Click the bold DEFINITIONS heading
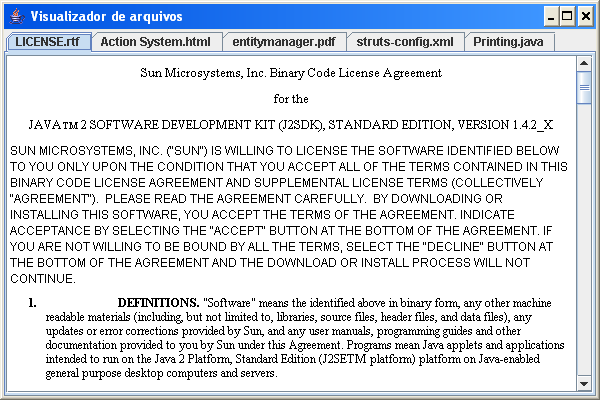The width and height of the screenshot is (600, 400). [x=158, y=302]
